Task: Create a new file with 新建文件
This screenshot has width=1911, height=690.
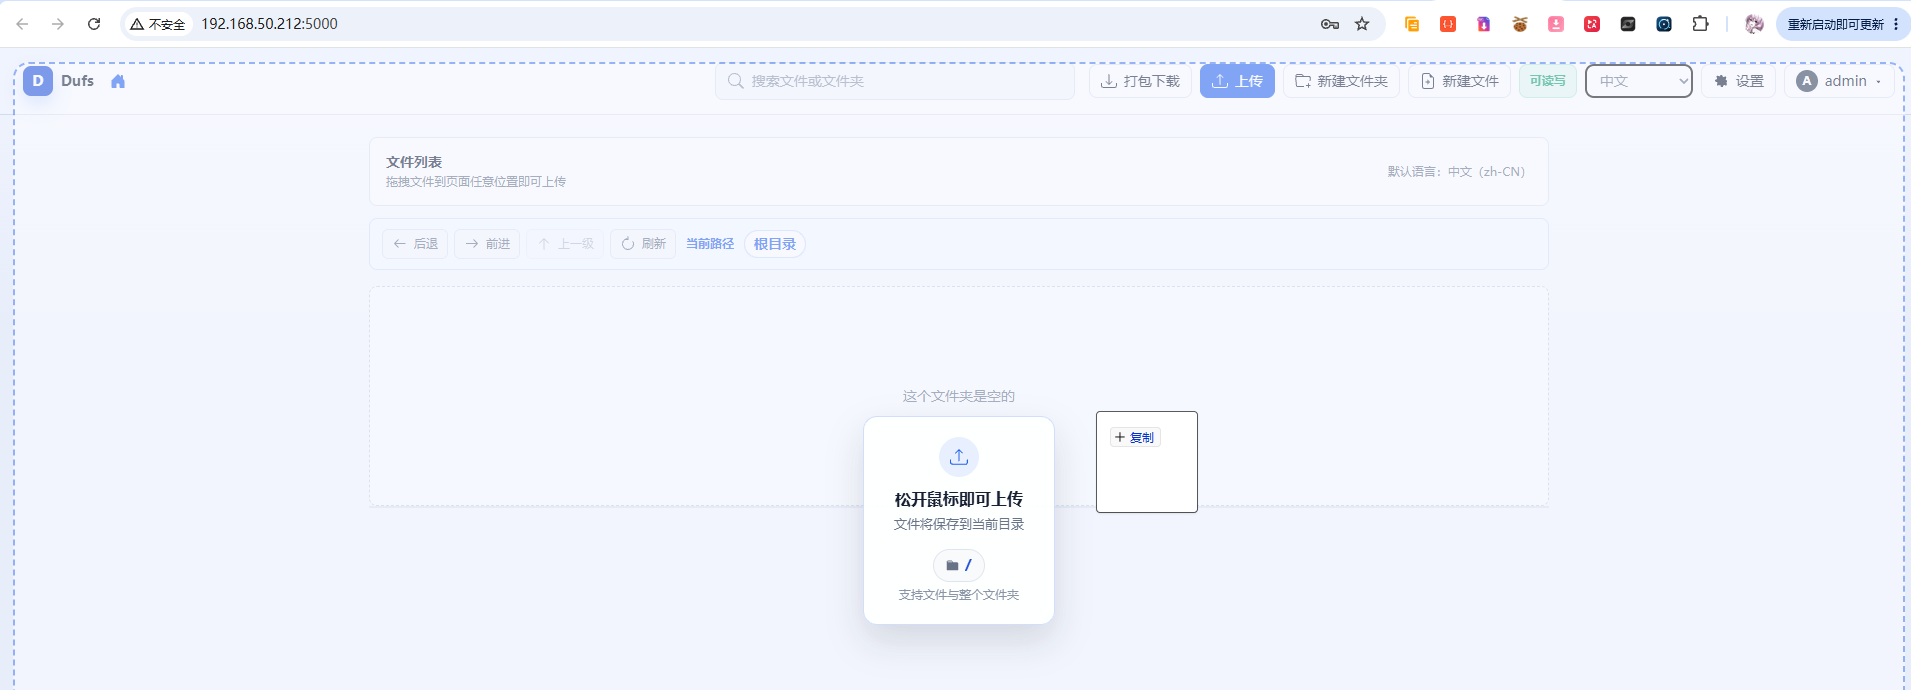Action: pos(1459,81)
